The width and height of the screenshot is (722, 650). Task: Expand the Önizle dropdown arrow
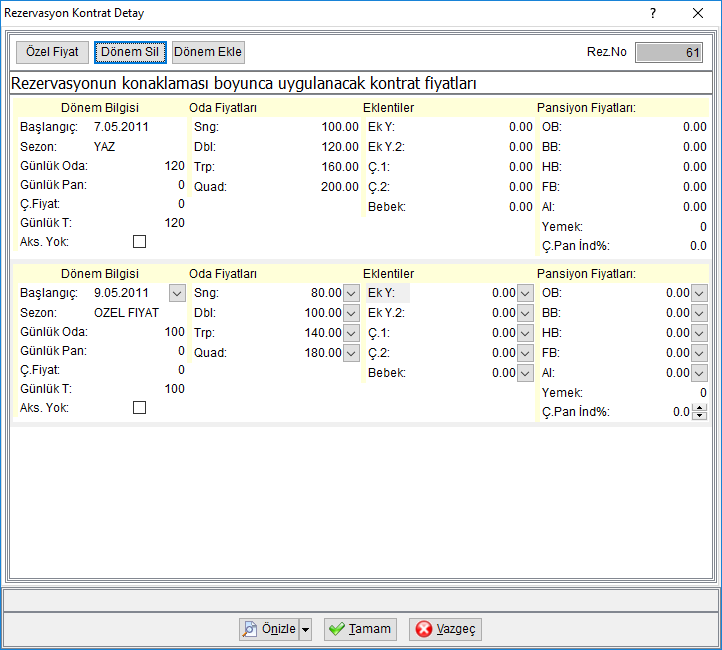point(306,629)
